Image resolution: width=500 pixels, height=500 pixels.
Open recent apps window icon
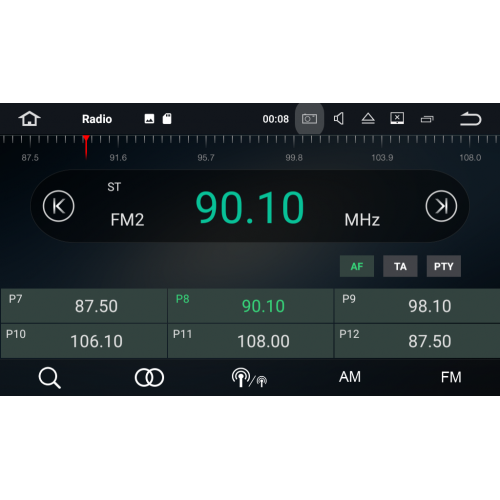coord(427,119)
